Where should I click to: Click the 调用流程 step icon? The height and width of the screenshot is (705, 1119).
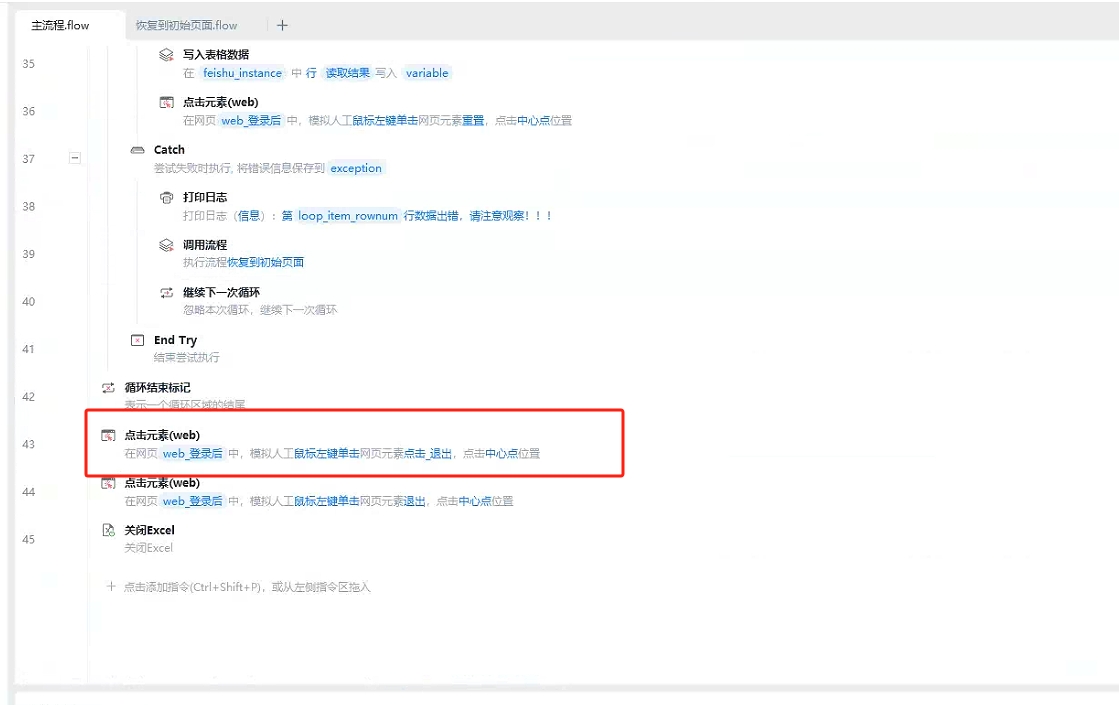tap(166, 245)
